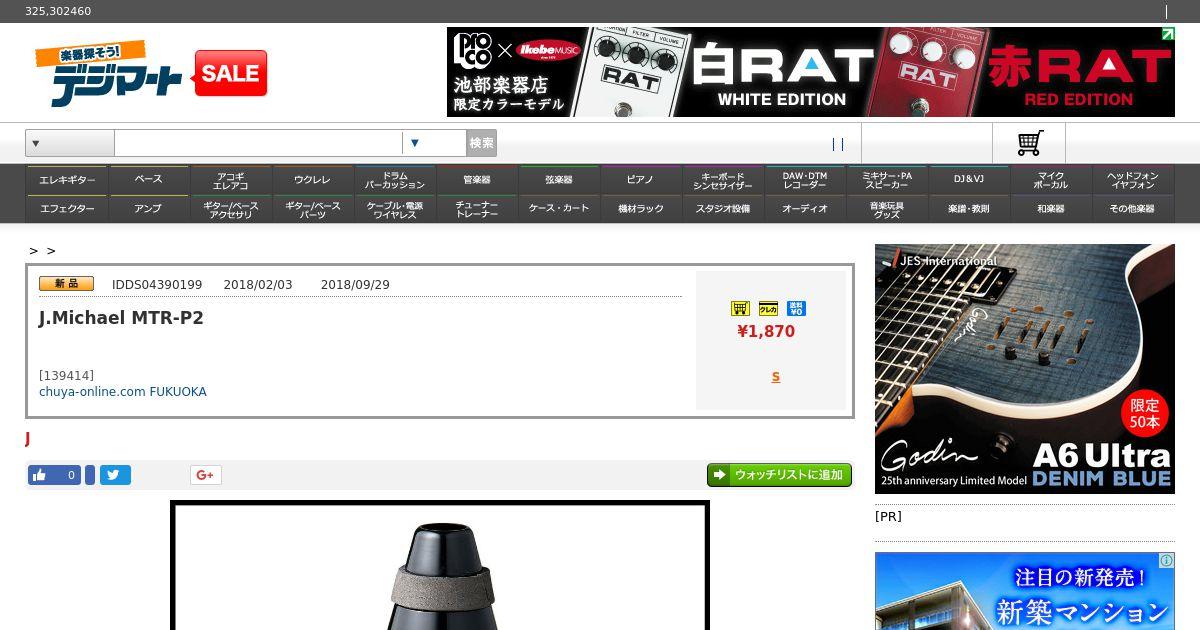Click the orange 新品 condition badge
Viewport: 1200px width, 630px height.
(66, 284)
